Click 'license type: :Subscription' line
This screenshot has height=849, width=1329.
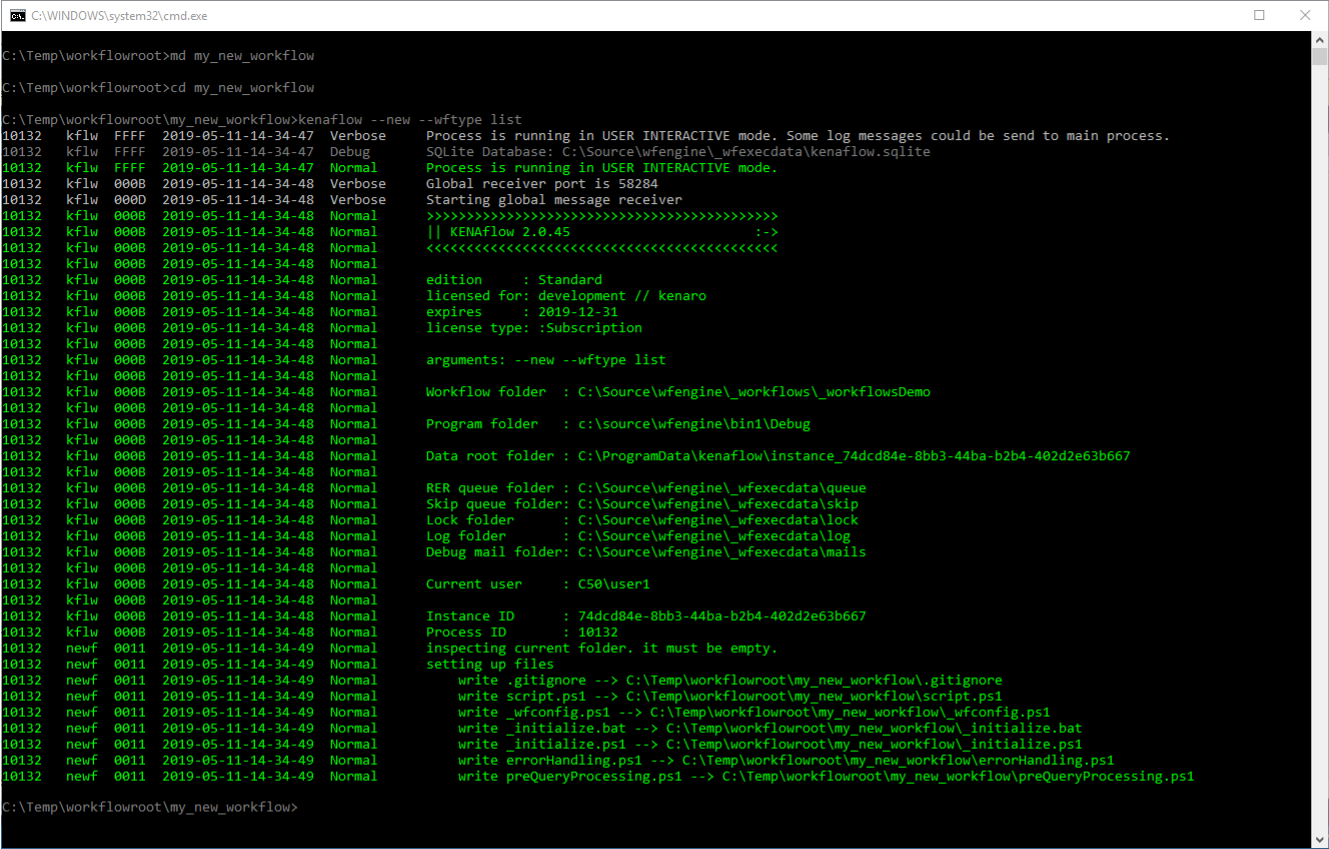pyautogui.click(x=534, y=328)
